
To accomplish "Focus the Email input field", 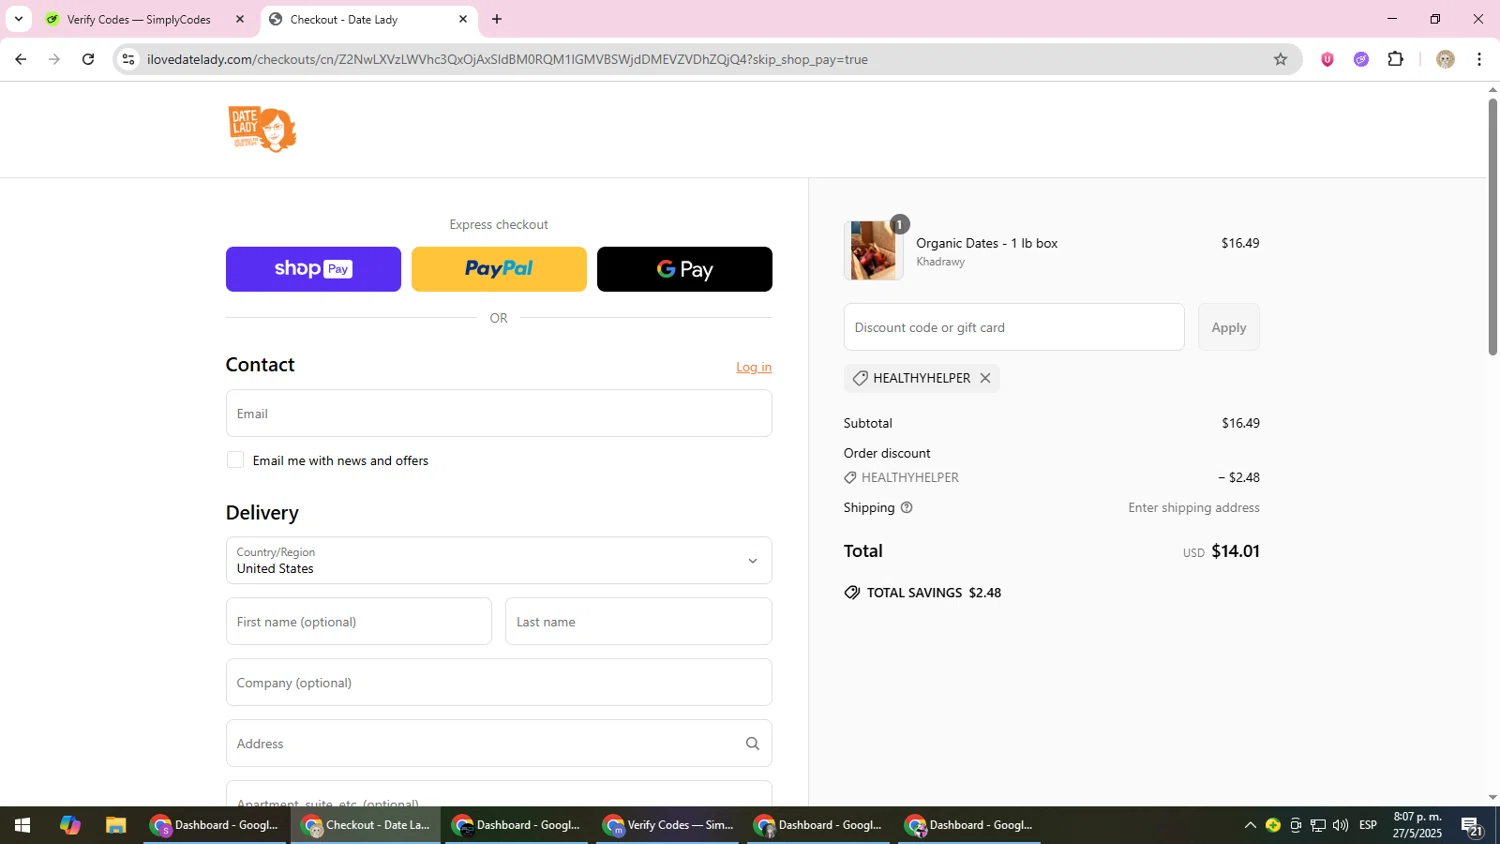I will pos(499,413).
